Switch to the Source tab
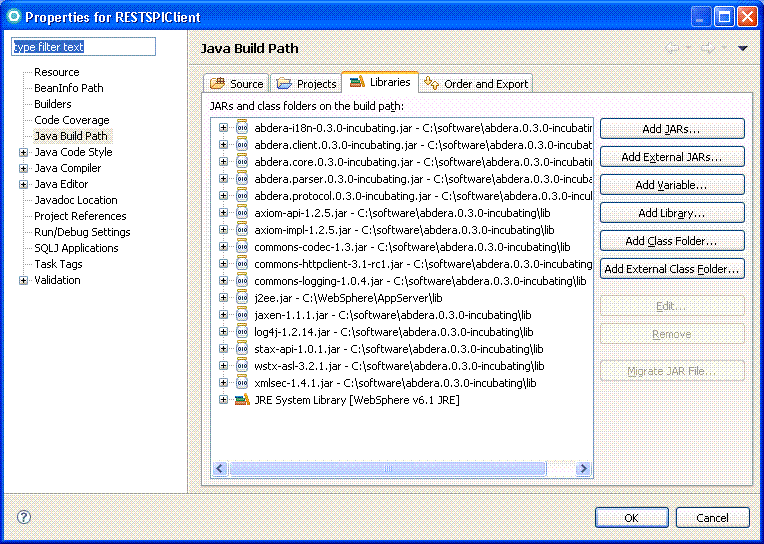The width and height of the screenshot is (764, 544). click(236, 83)
